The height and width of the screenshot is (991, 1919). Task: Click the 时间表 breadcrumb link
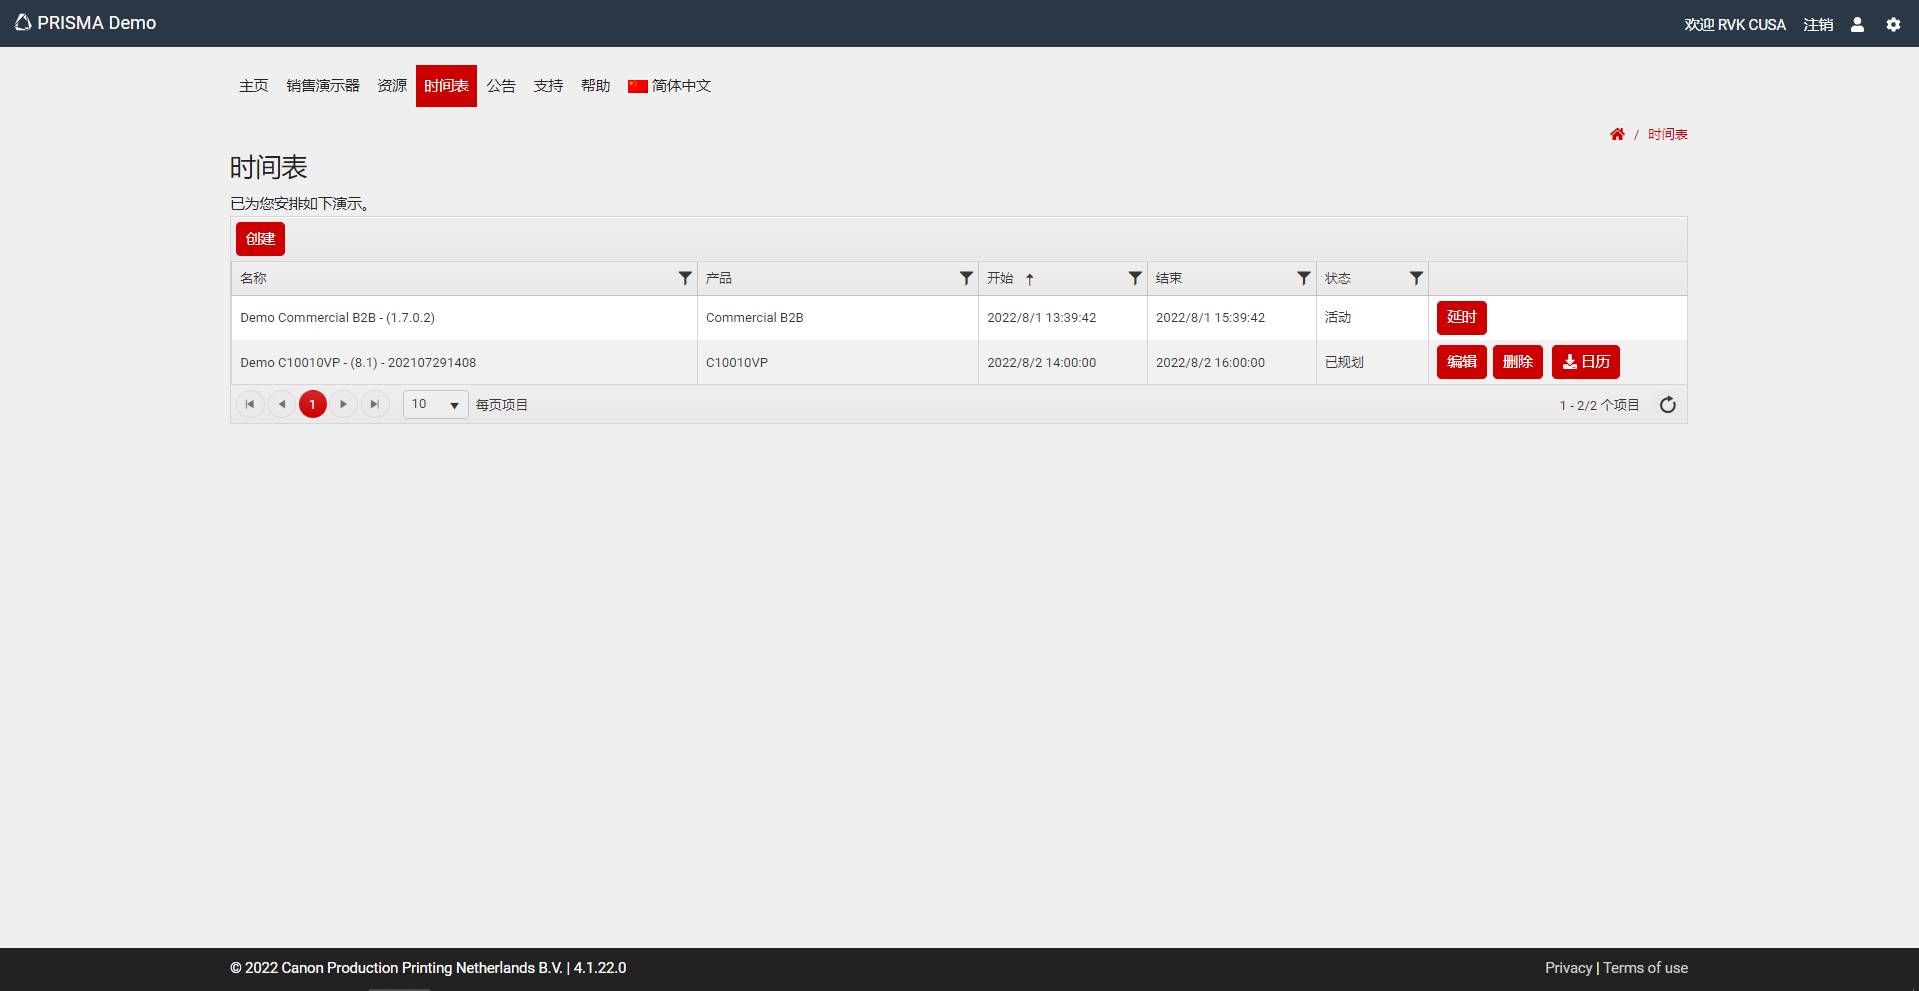(x=1667, y=134)
